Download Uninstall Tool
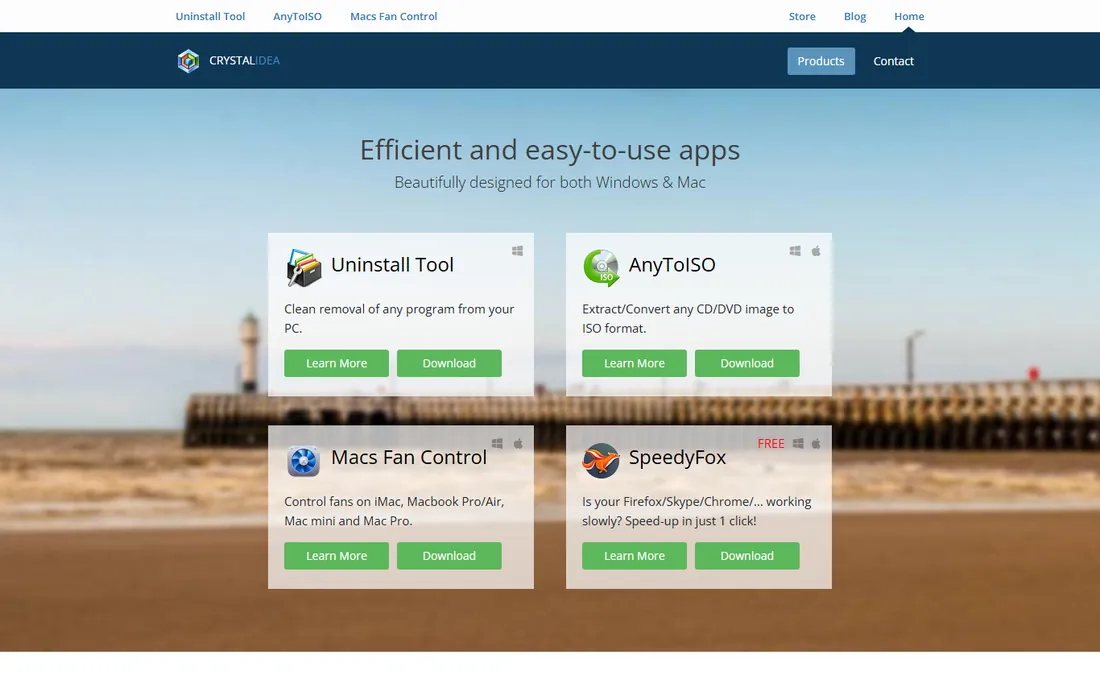The height and width of the screenshot is (688, 1100). pyautogui.click(x=449, y=363)
